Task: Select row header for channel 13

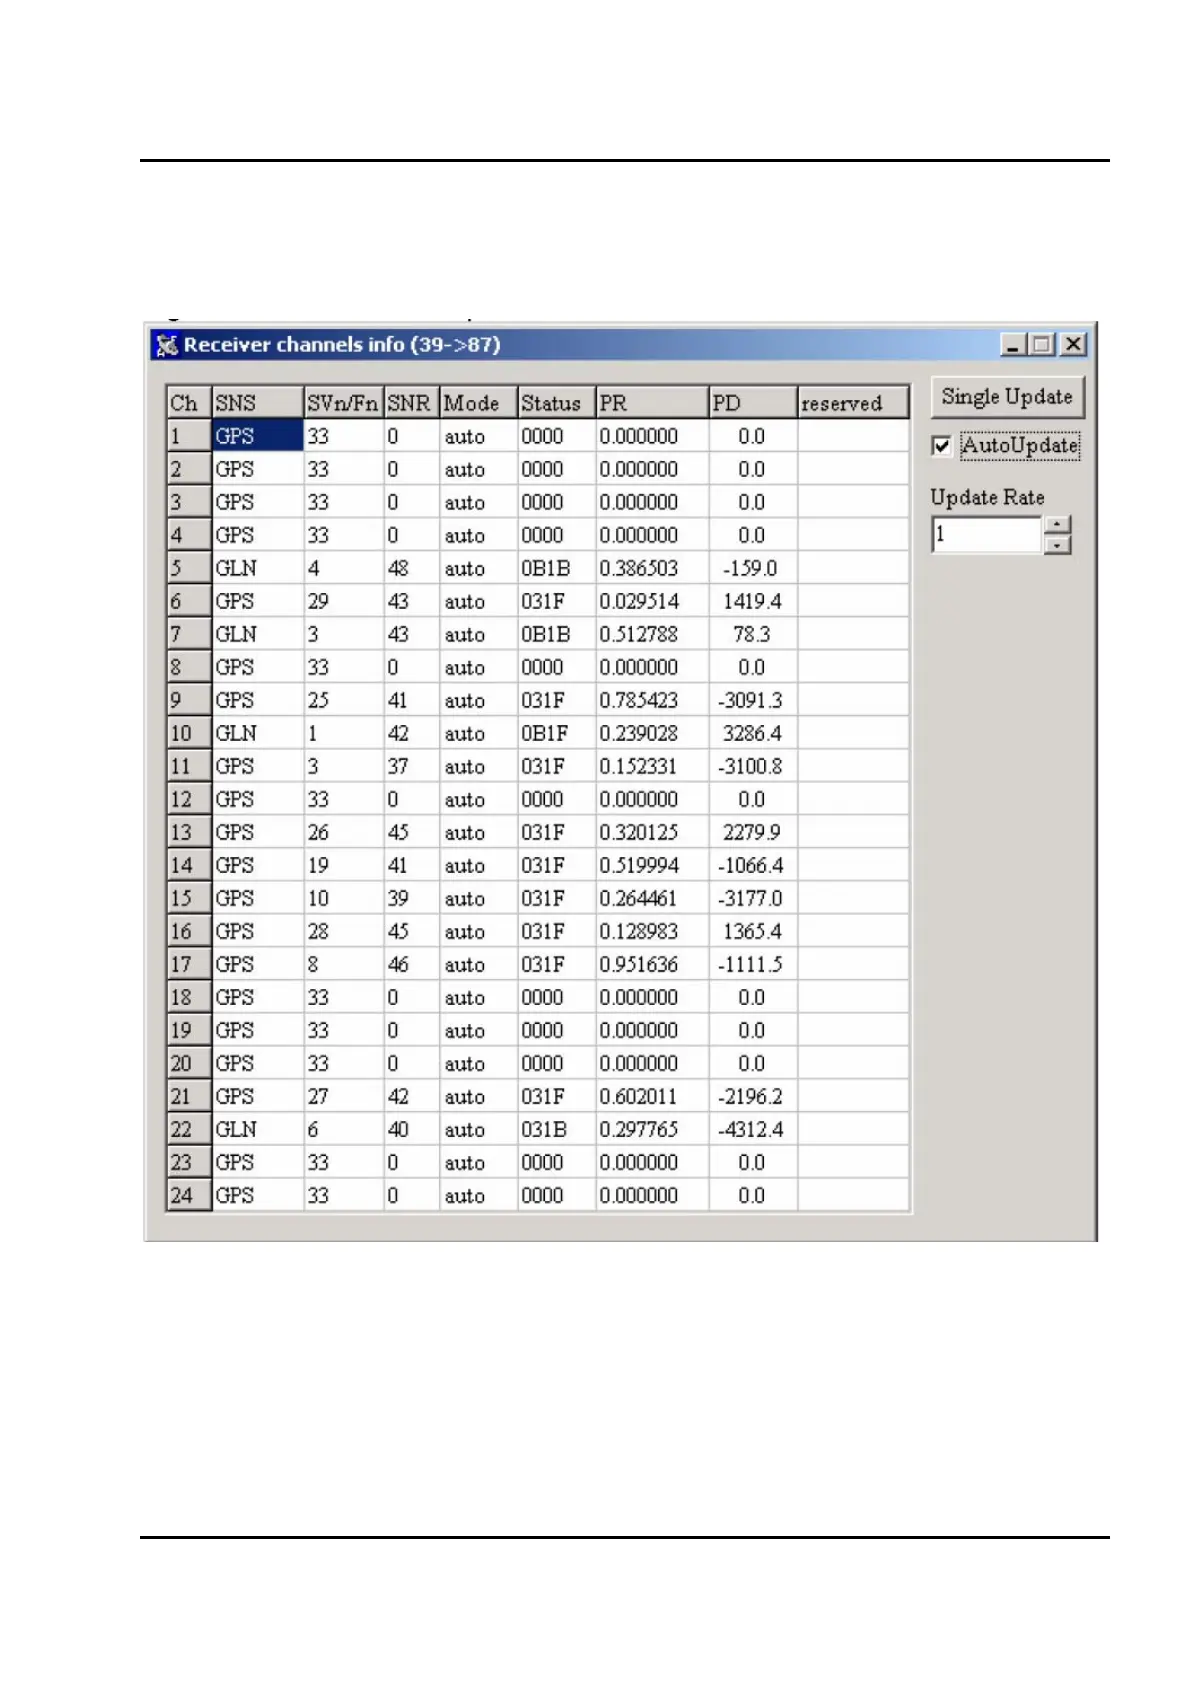Action: 189,832
